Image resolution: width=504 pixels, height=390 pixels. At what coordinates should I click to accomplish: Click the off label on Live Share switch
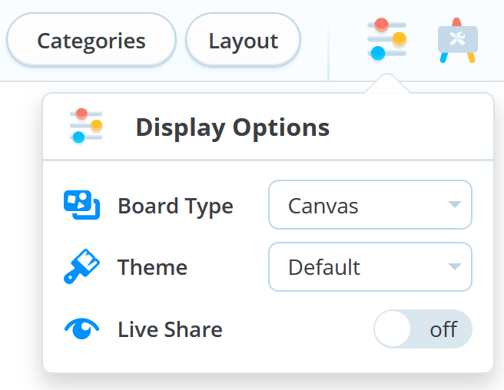coord(443,330)
